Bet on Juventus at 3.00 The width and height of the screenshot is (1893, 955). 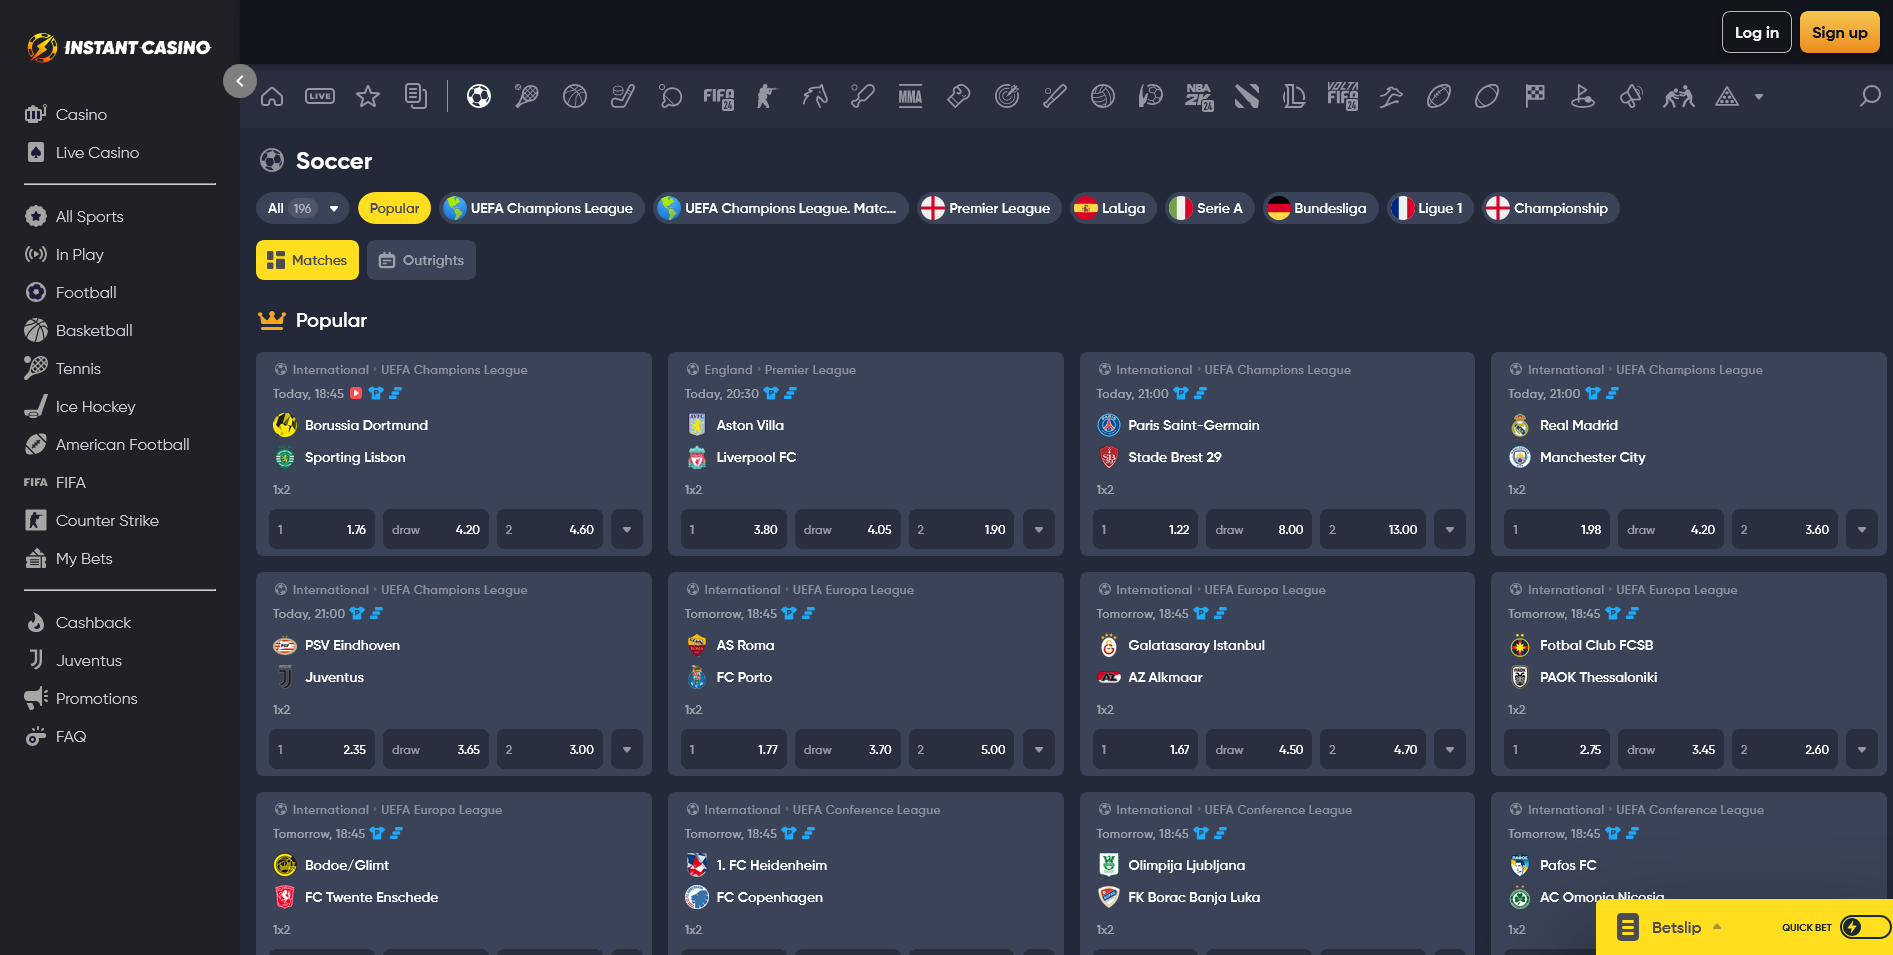click(x=550, y=750)
